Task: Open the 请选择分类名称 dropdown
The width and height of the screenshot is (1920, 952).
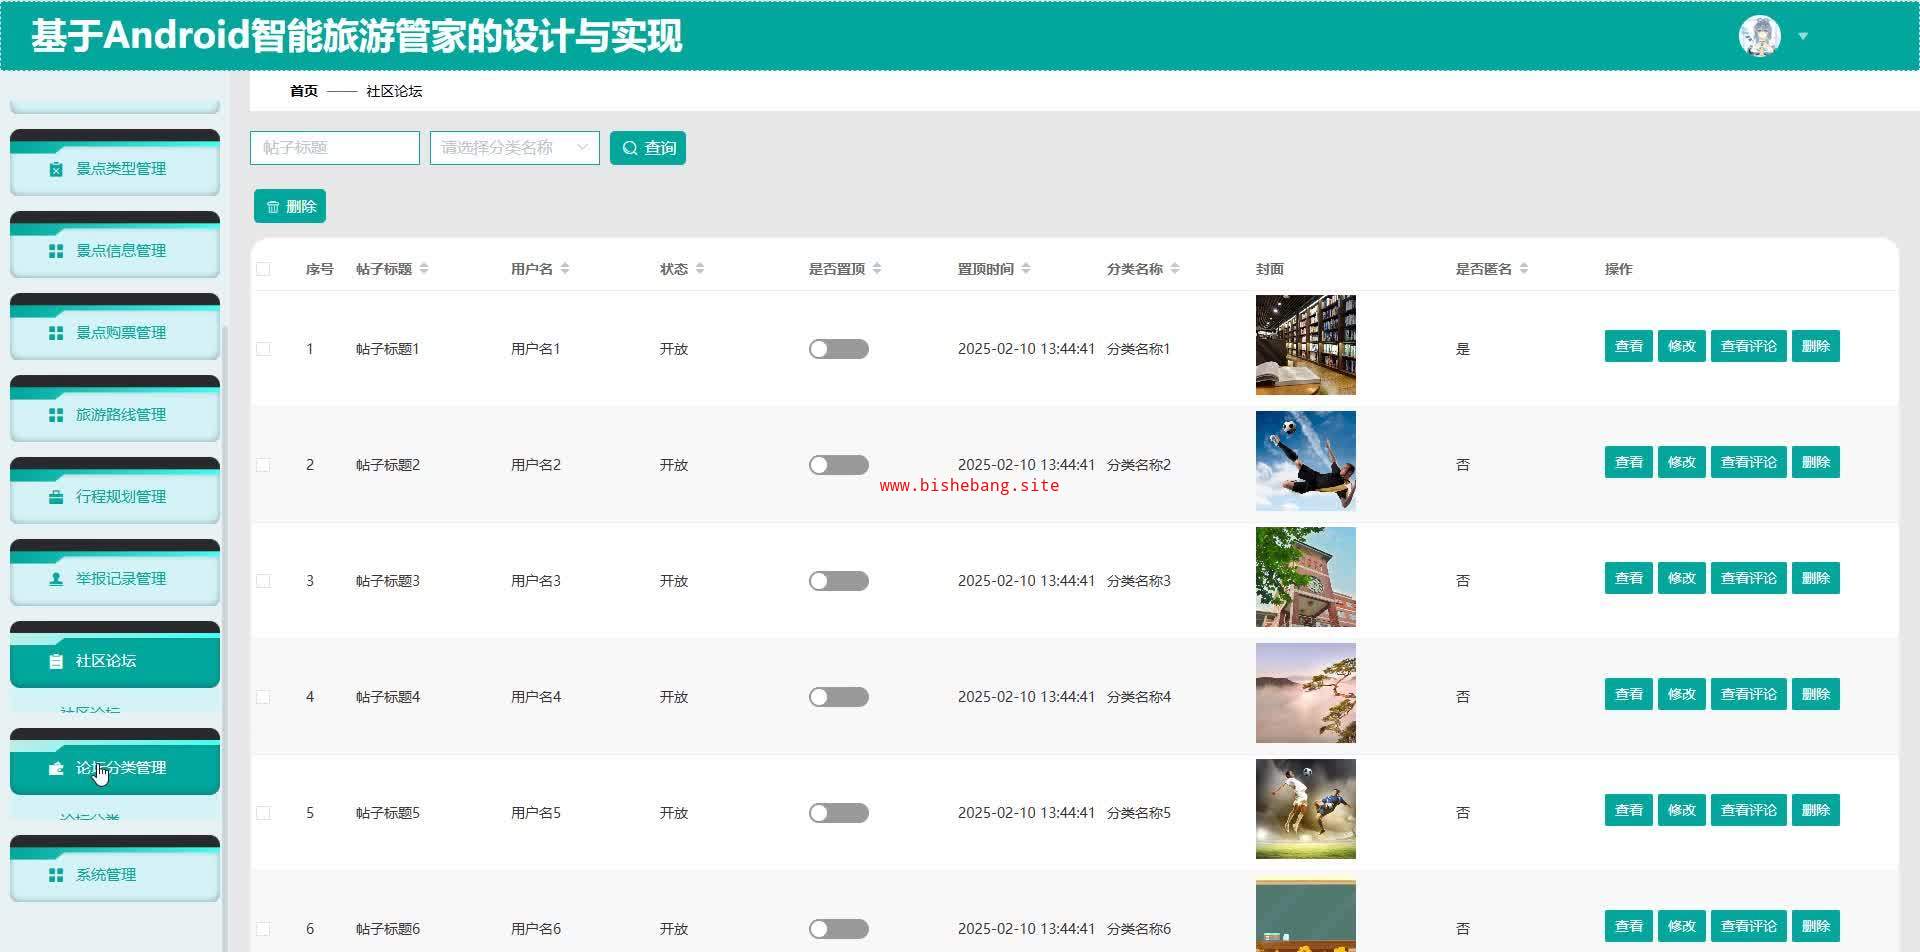Action: [x=514, y=148]
